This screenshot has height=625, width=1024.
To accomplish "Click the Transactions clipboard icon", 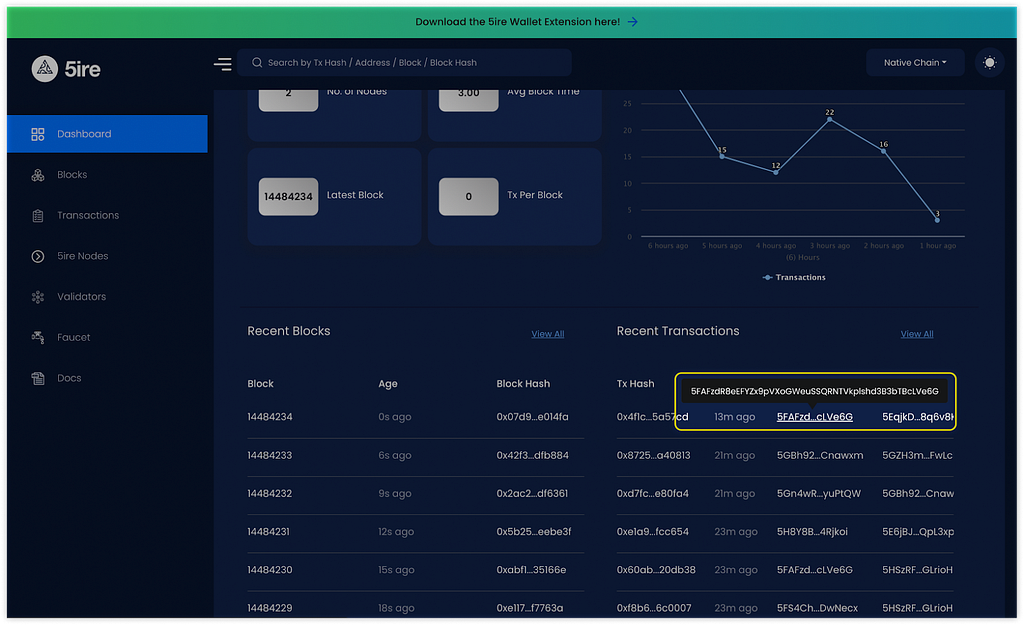I will [38, 216].
